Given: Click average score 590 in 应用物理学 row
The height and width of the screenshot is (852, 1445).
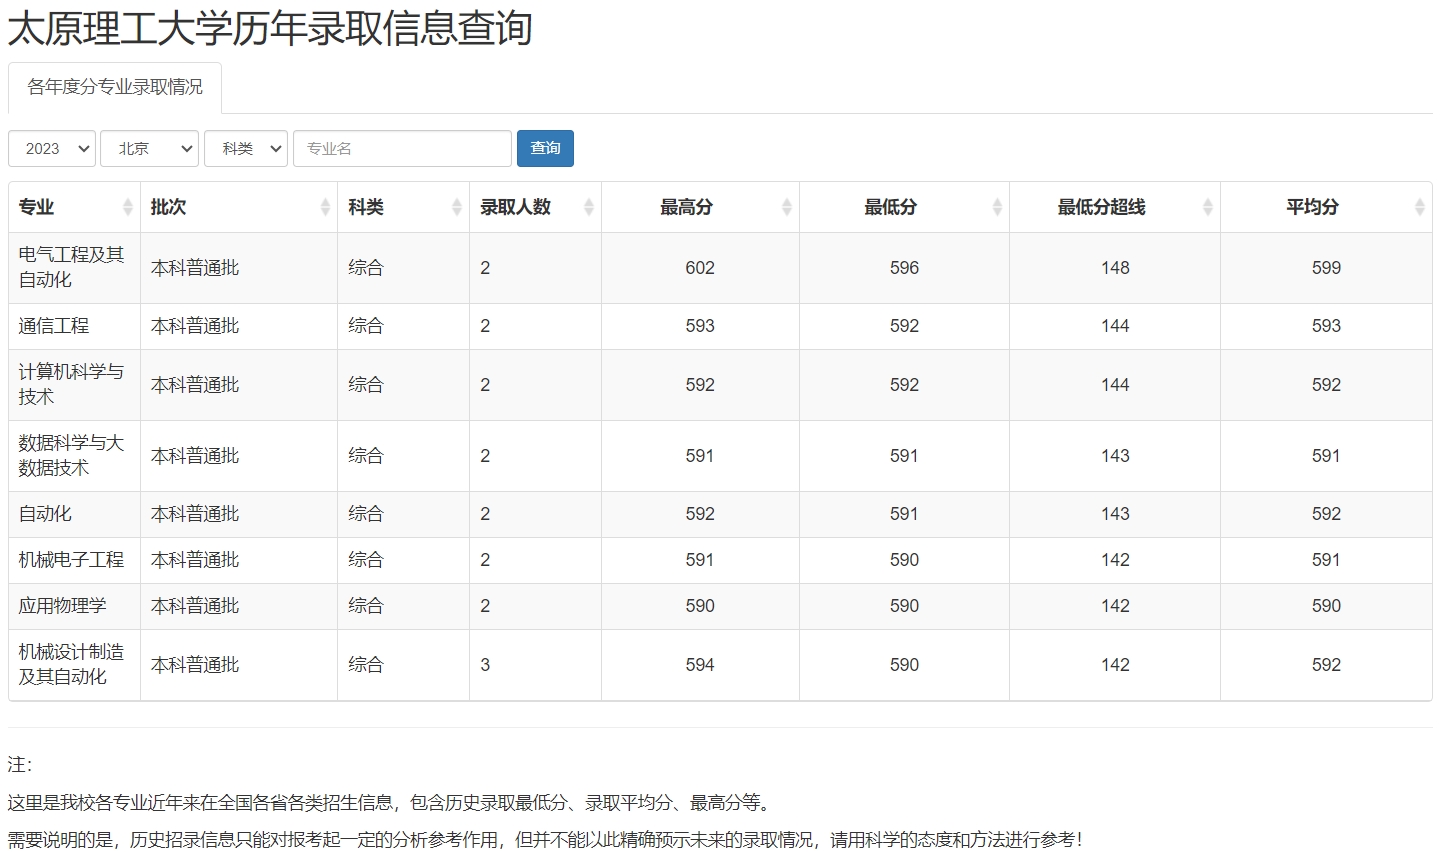Looking at the screenshot, I should 1326,606.
